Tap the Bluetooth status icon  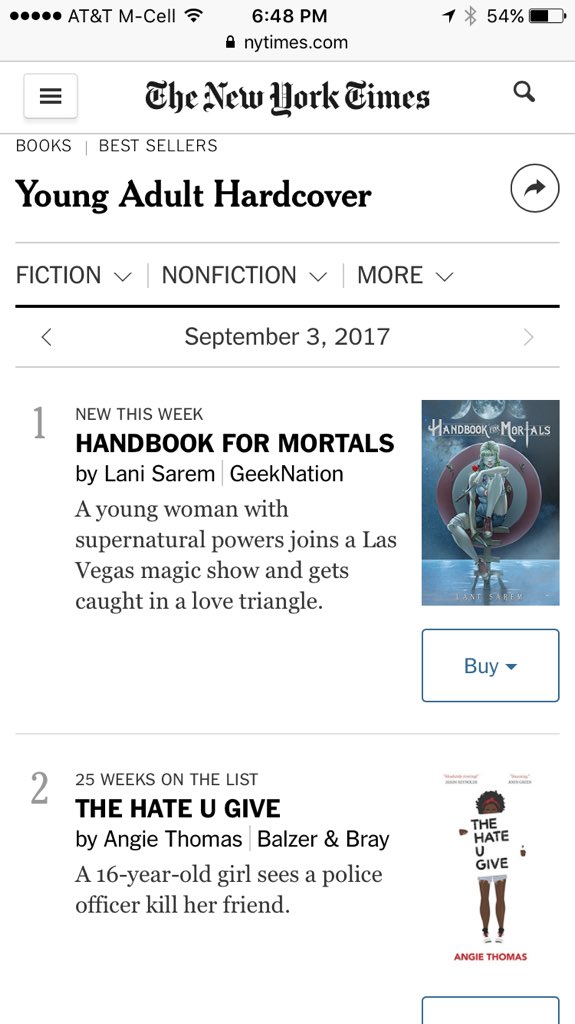coord(470,16)
